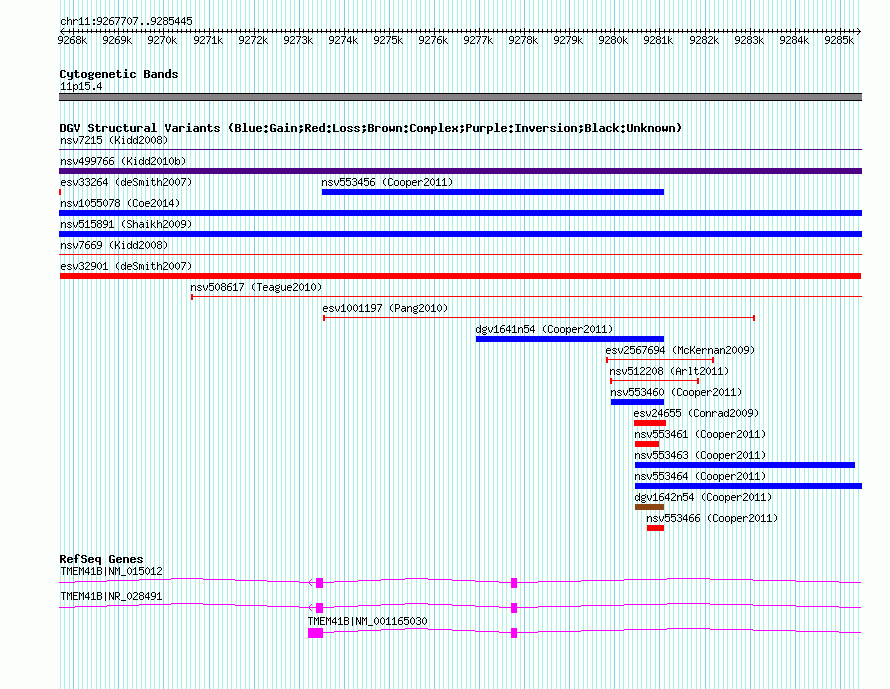Click the nsv553464 (Cooper2011) blue bar
Image resolution: width=890 pixels, height=689 pixels.
click(748, 486)
